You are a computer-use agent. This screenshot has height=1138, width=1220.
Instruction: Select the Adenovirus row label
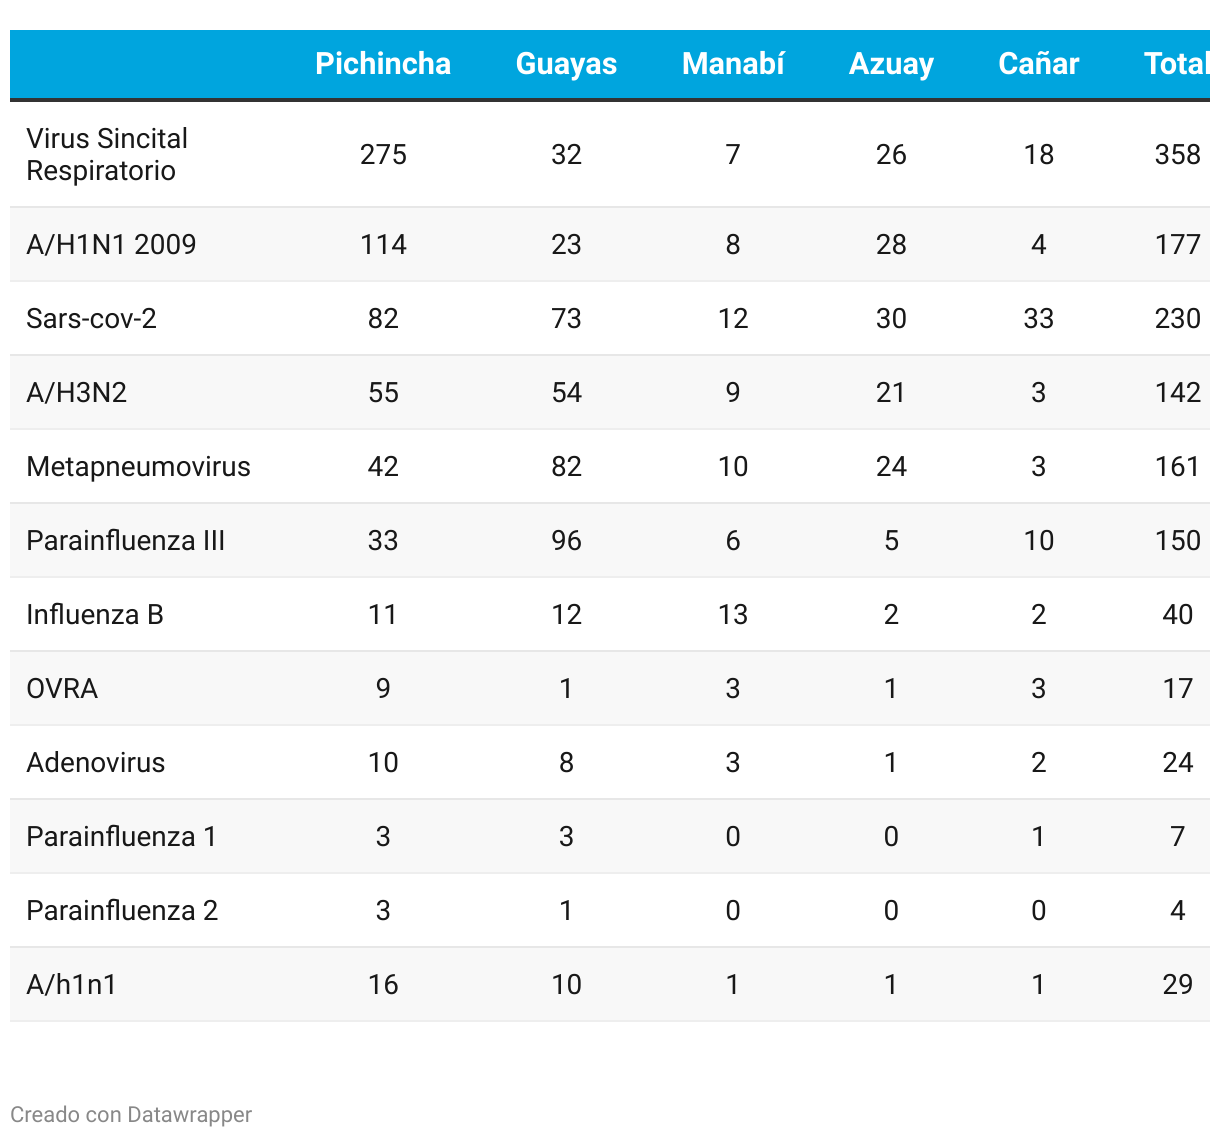coord(95,762)
